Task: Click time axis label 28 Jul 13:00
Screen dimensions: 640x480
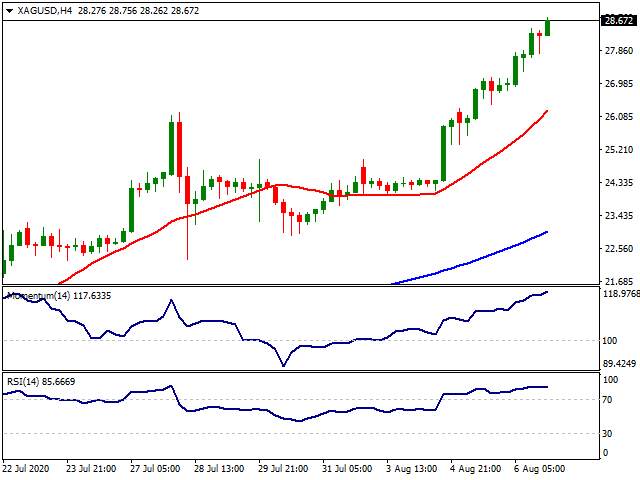Action: pos(219,469)
